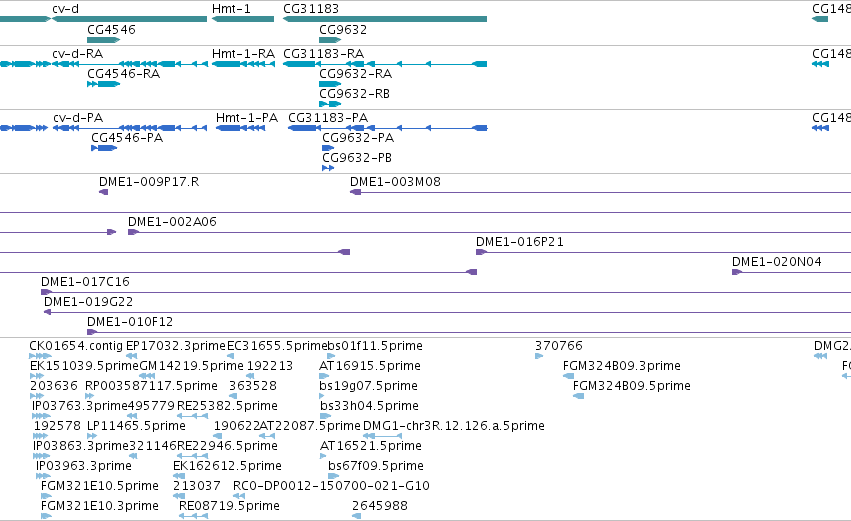
Task: Click EST LP11465.5prime
Action: [x=92, y=436]
